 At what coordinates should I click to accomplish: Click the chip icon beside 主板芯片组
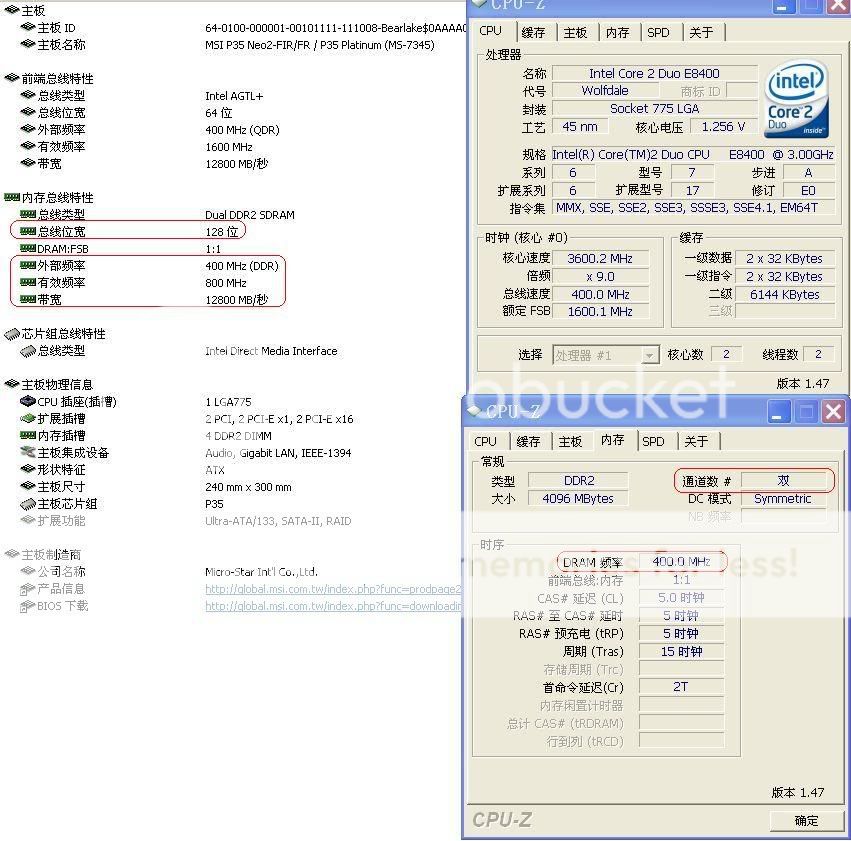coord(28,504)
